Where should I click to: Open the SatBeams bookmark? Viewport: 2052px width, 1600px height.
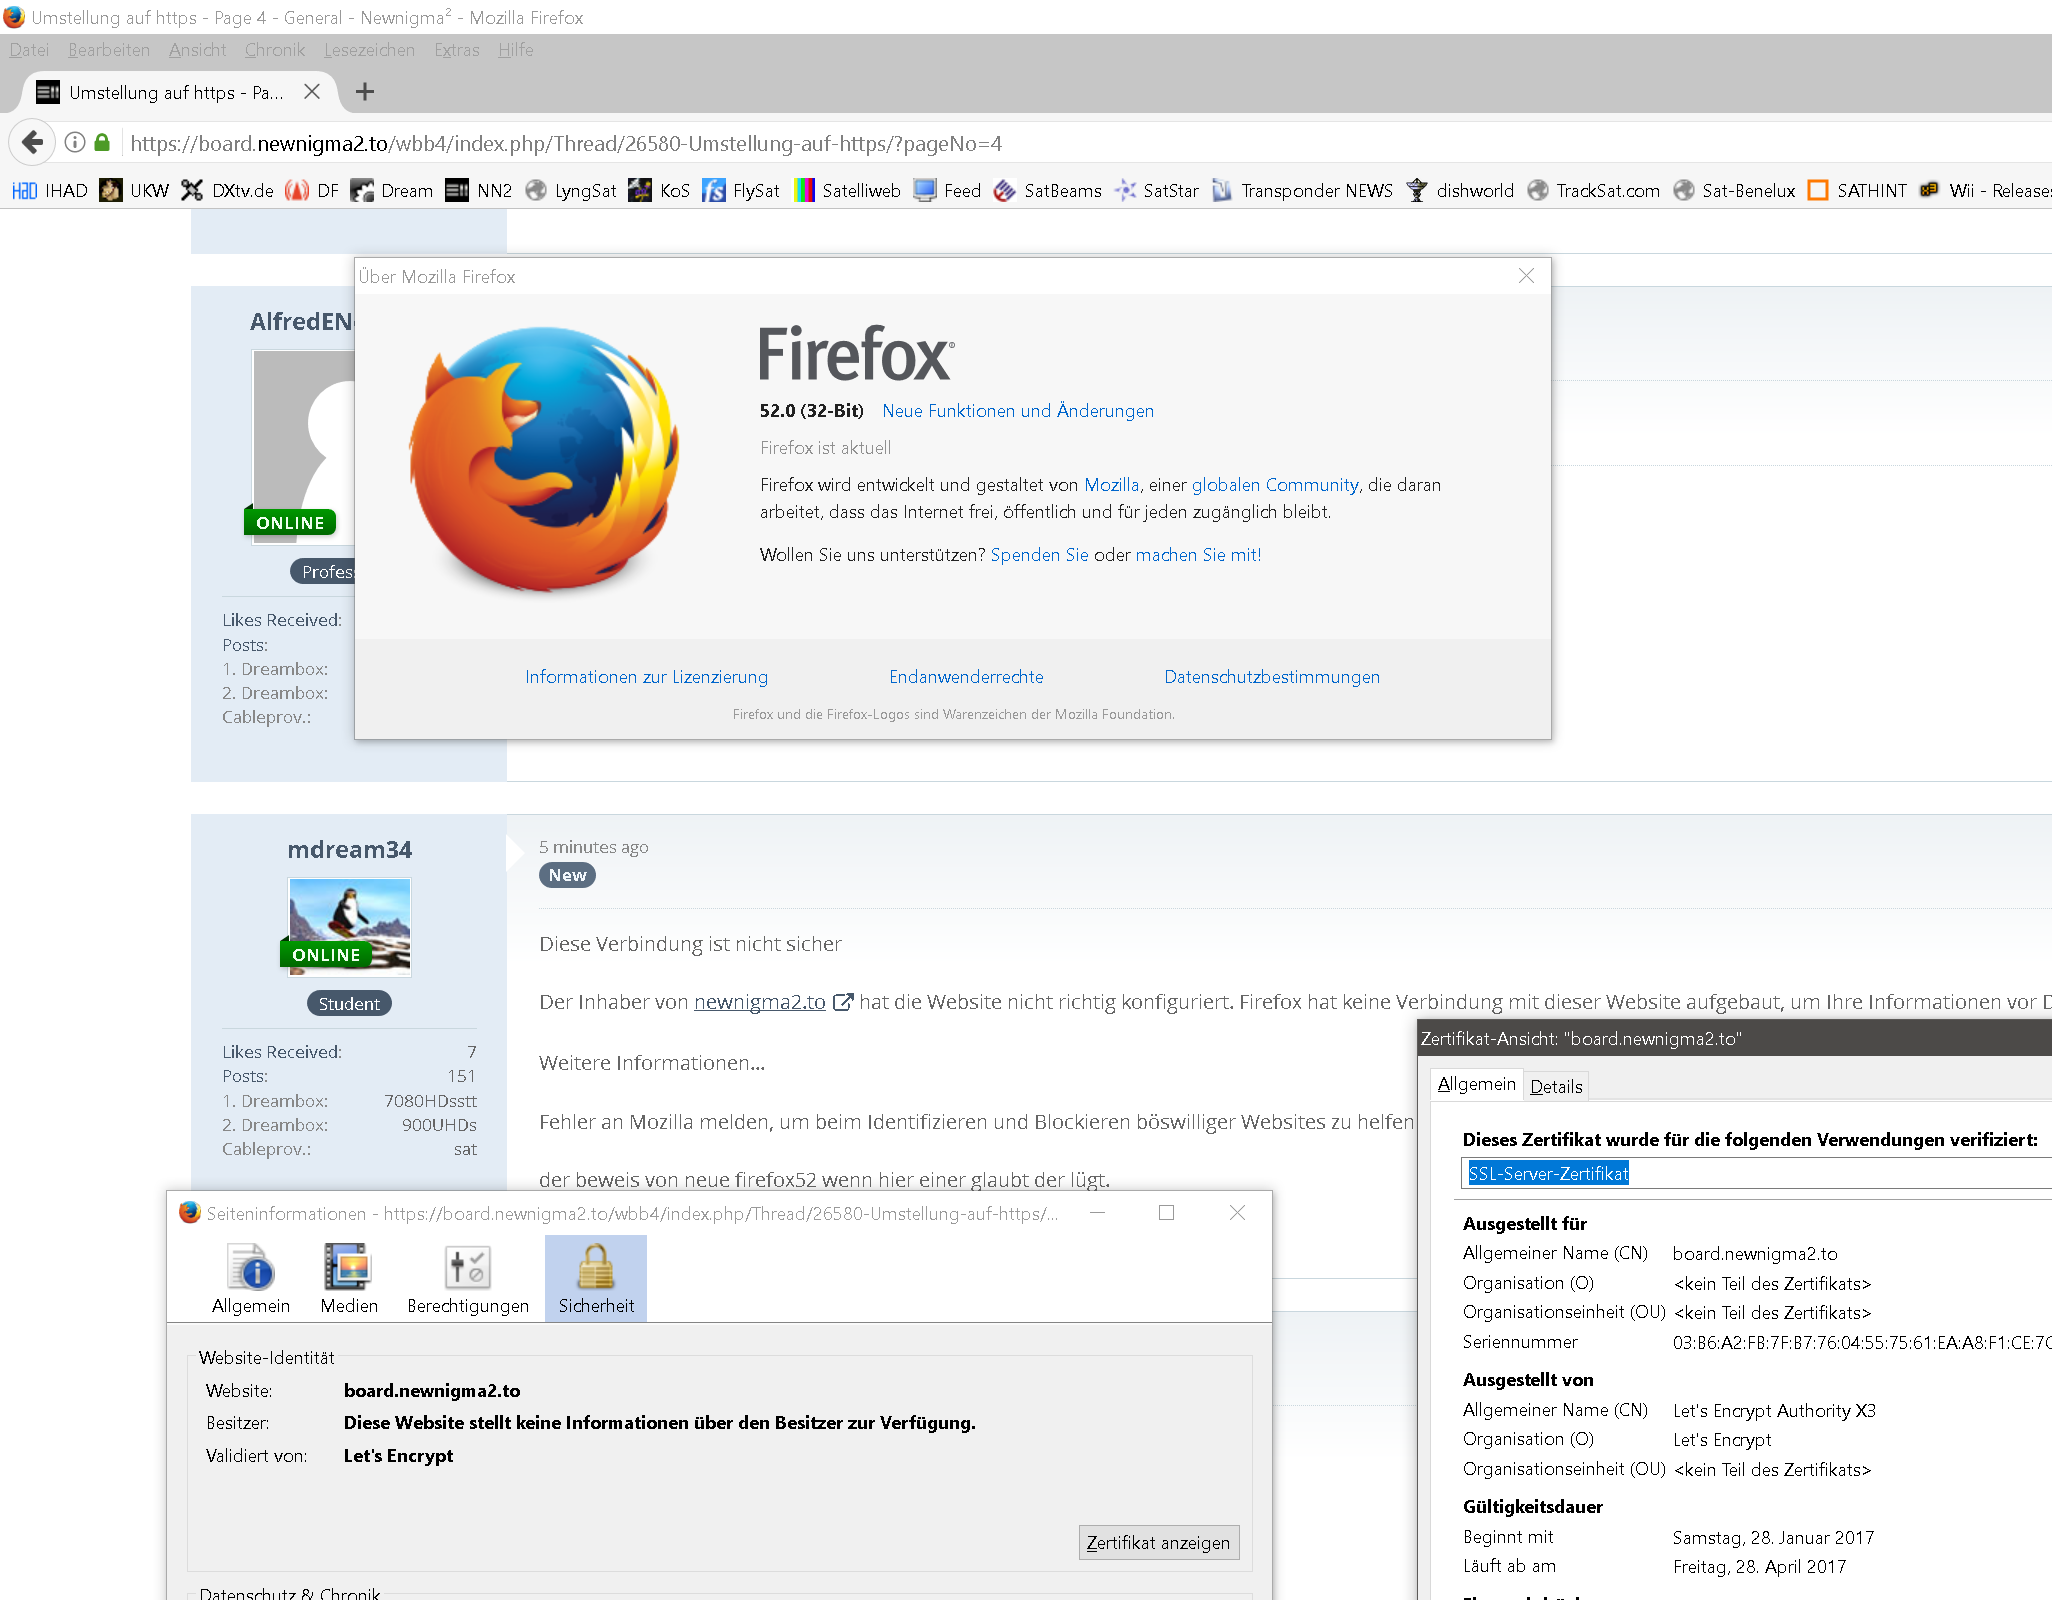click(x=1048, y=191)
